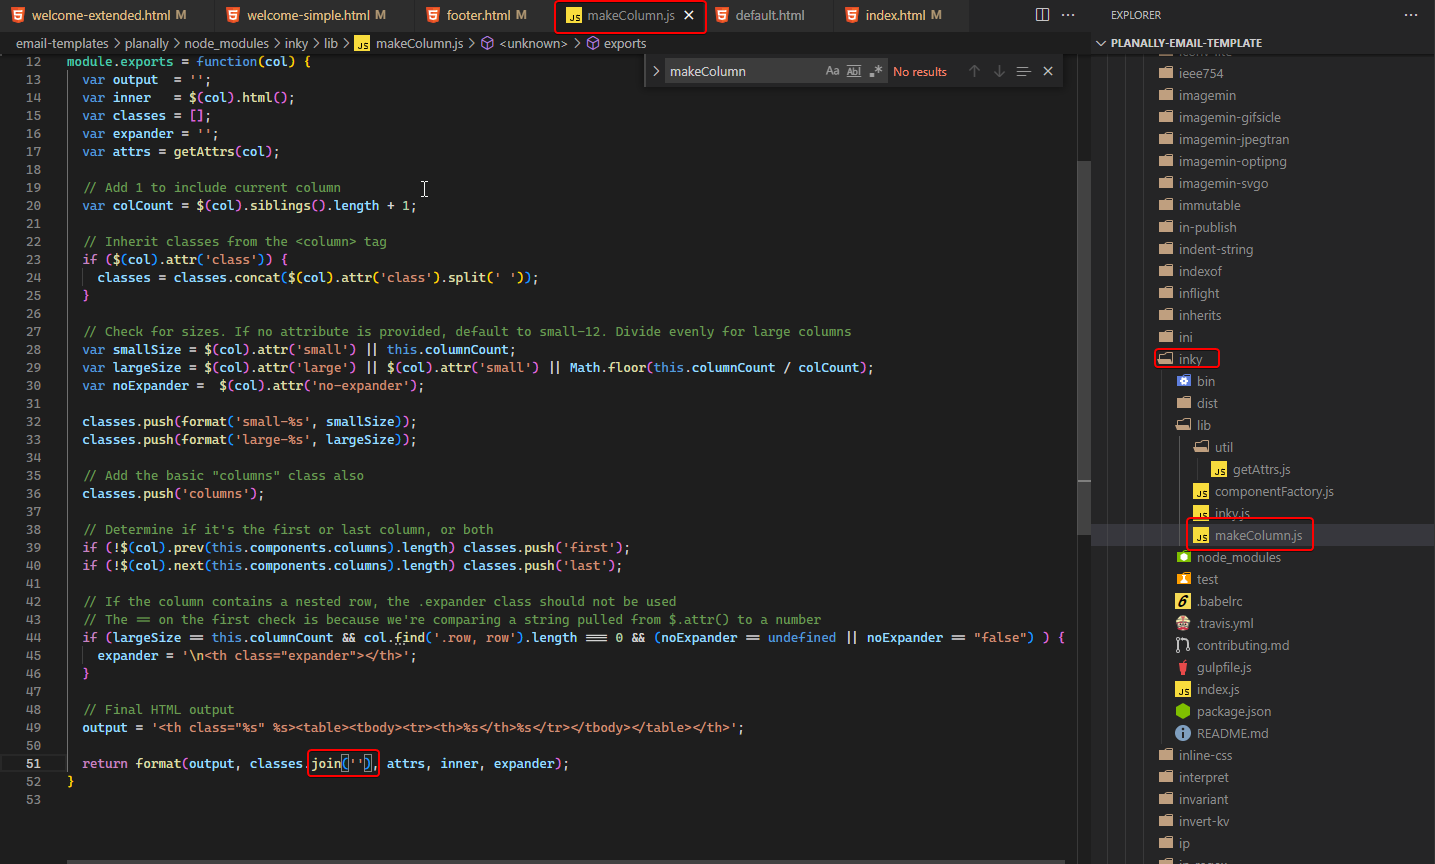Click the inky breadcrumb segment
The width and height of the screenshot is (1435, 864).
coord(296,43)
